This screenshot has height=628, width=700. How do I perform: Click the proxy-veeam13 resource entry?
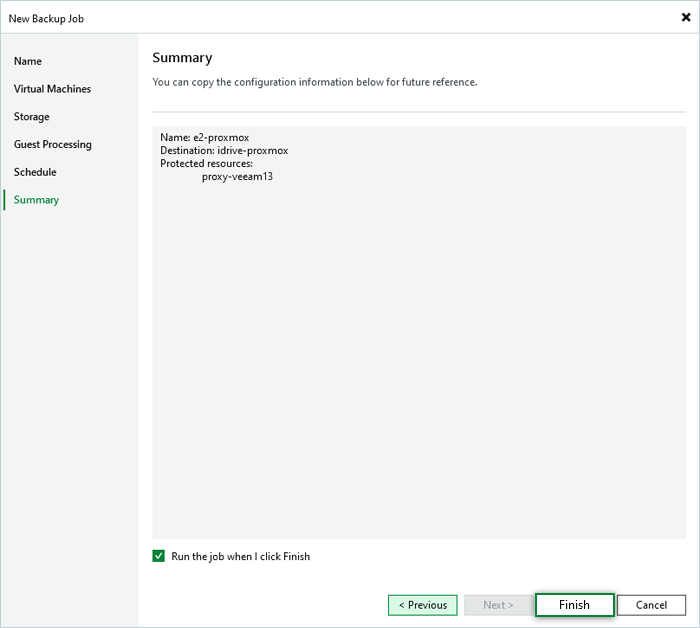[x=230, y=176]
